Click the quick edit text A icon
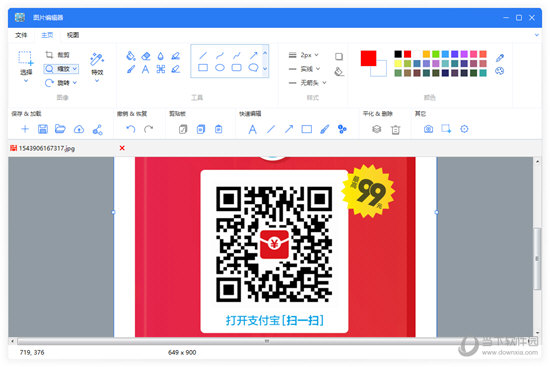 click(x=252, y=129)
